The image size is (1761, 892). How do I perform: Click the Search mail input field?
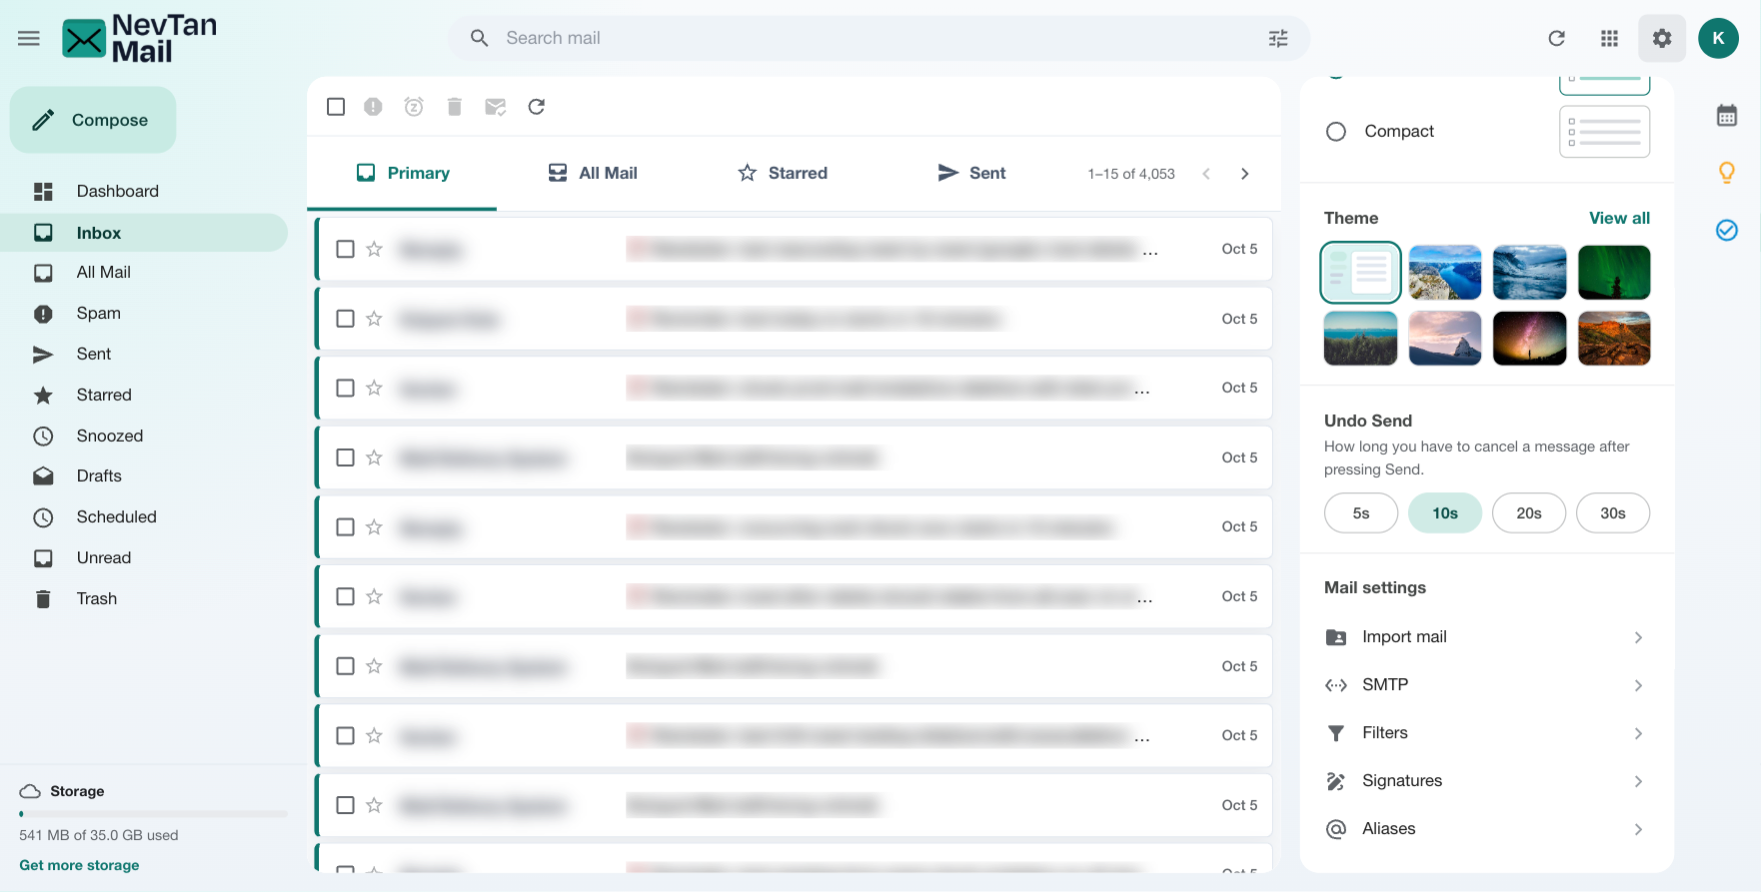[x=878, y=38]
